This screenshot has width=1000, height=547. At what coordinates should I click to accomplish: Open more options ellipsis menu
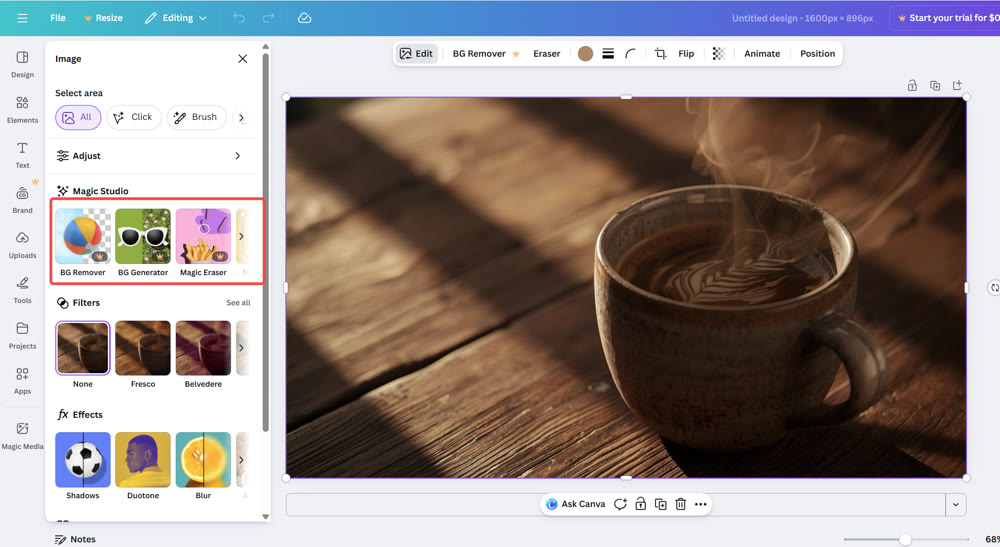pos(701,504)
